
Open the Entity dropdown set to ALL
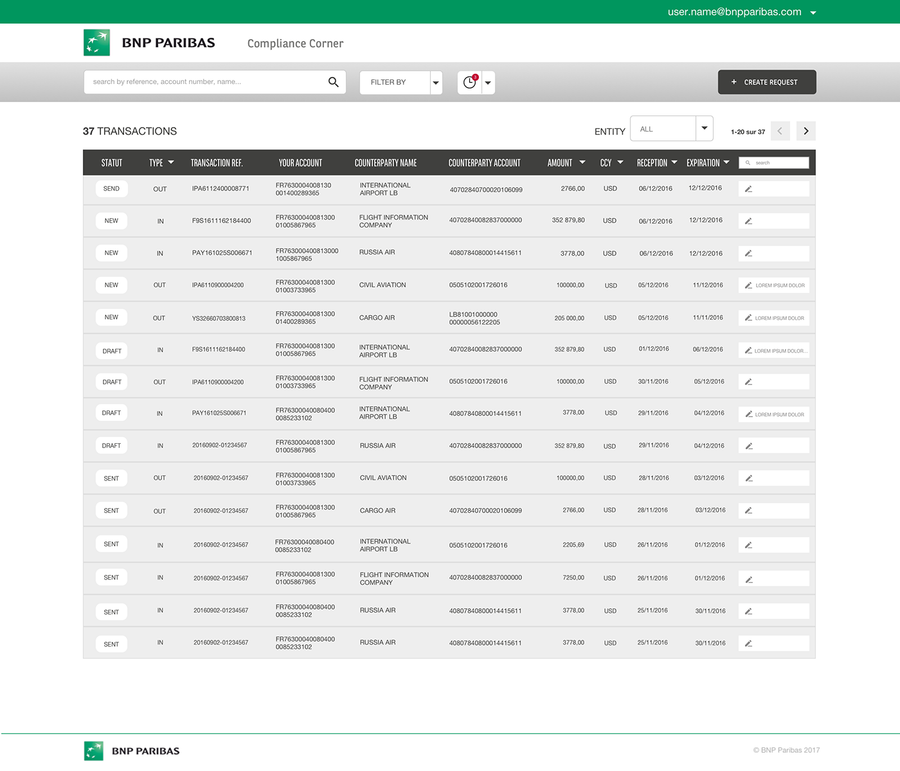click(x=704, y=129)
